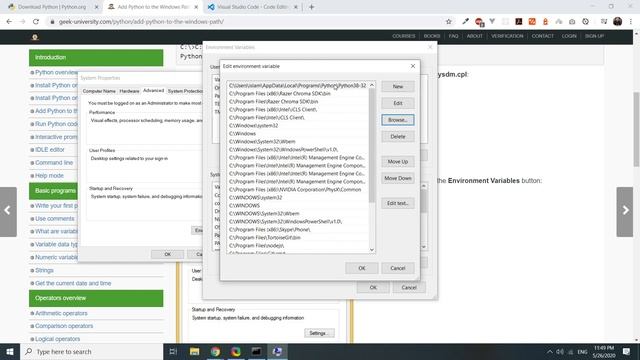The height and width of the screenshot is (360, 640).
Task: Click Cancel in the Environment Variables window
Action: click(x=409, y=287)
